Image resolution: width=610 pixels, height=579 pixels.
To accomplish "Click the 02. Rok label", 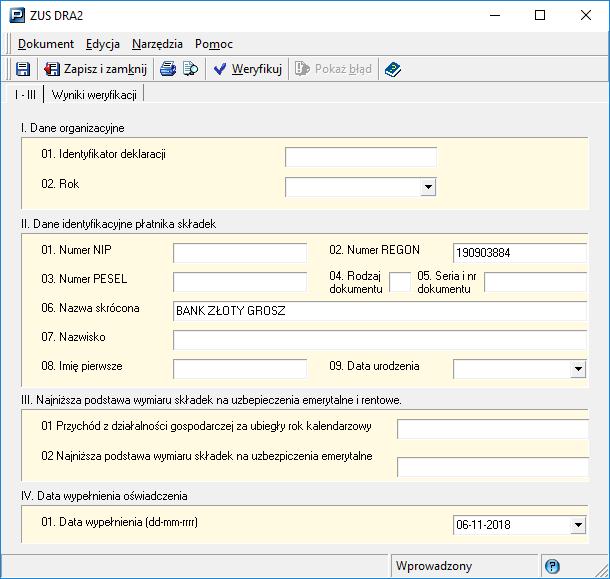I will coord(60,184).
